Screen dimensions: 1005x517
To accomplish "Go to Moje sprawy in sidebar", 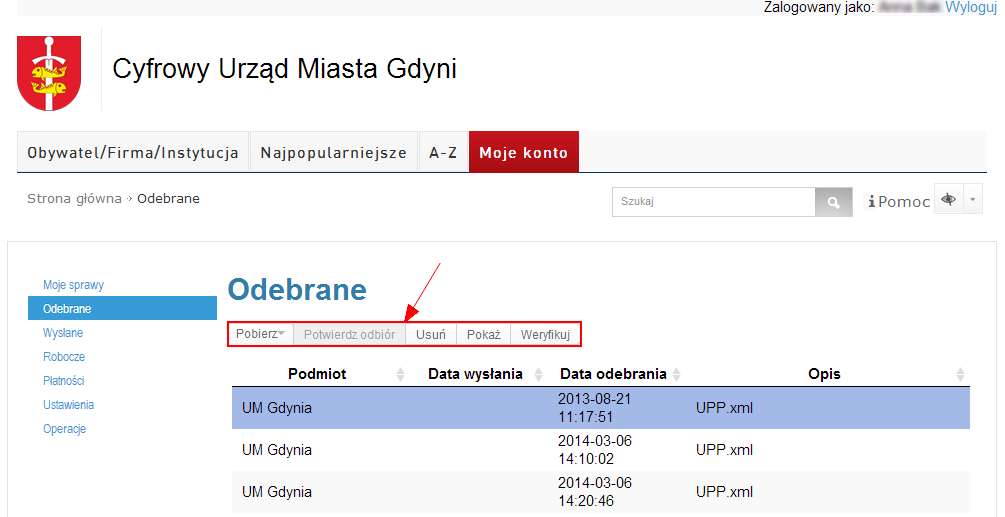I will pyautogui.click(x=73, y=285).
